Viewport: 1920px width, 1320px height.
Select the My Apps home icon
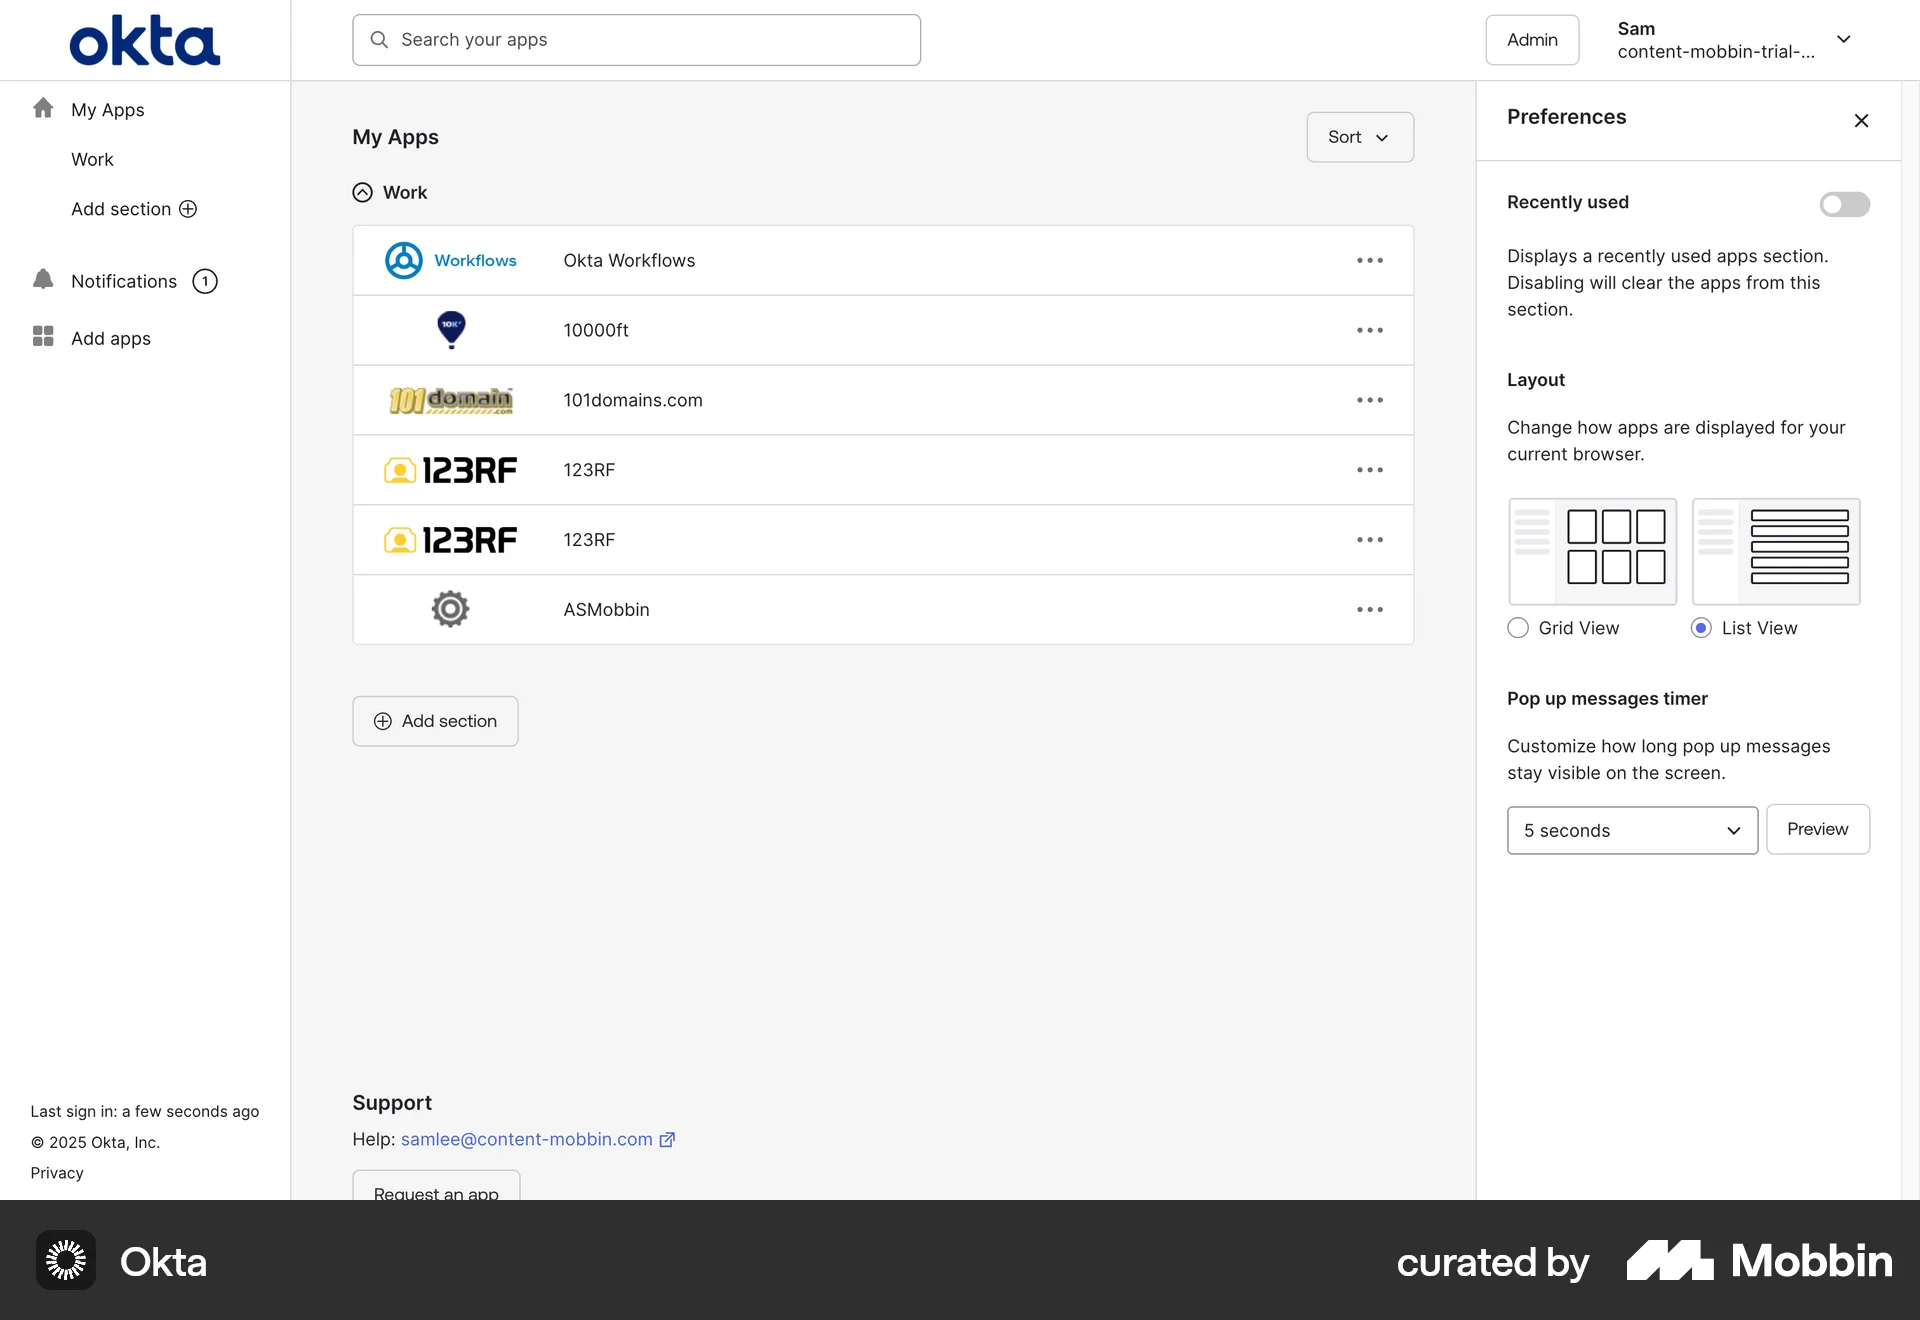(43, 107)
